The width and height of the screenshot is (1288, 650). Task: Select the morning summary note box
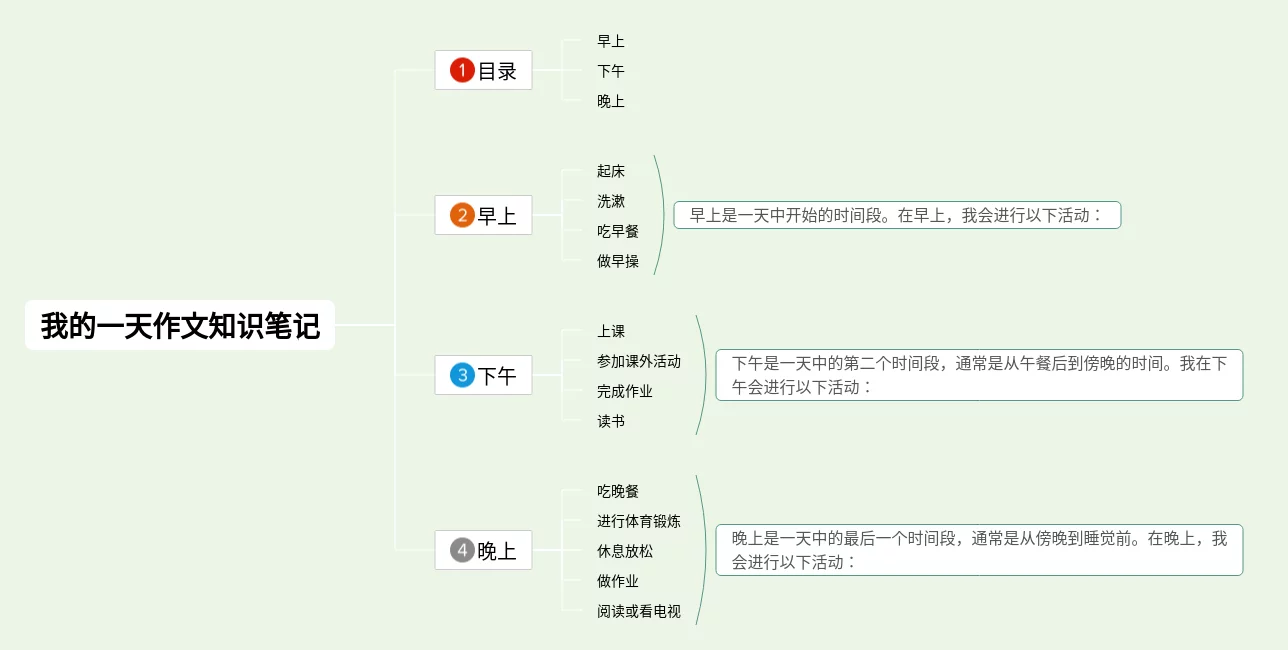[x=897, y=215]
